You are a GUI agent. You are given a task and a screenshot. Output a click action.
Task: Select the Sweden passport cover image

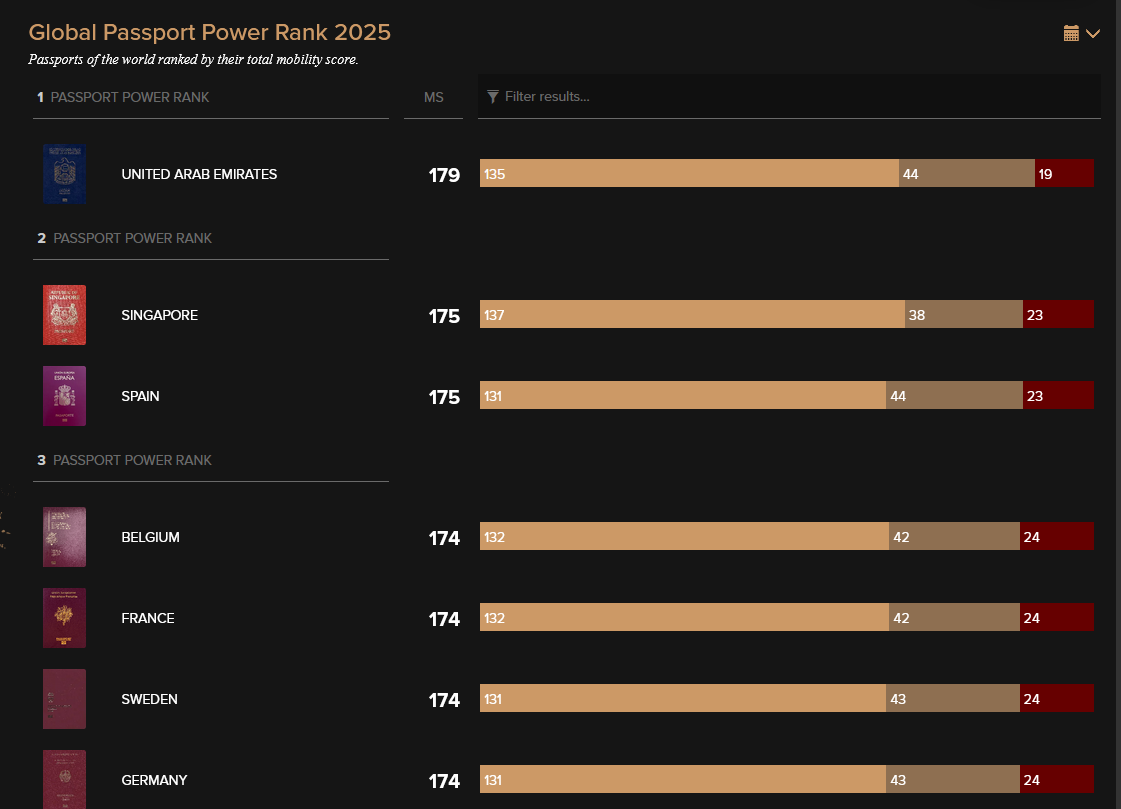pos(64,699)
